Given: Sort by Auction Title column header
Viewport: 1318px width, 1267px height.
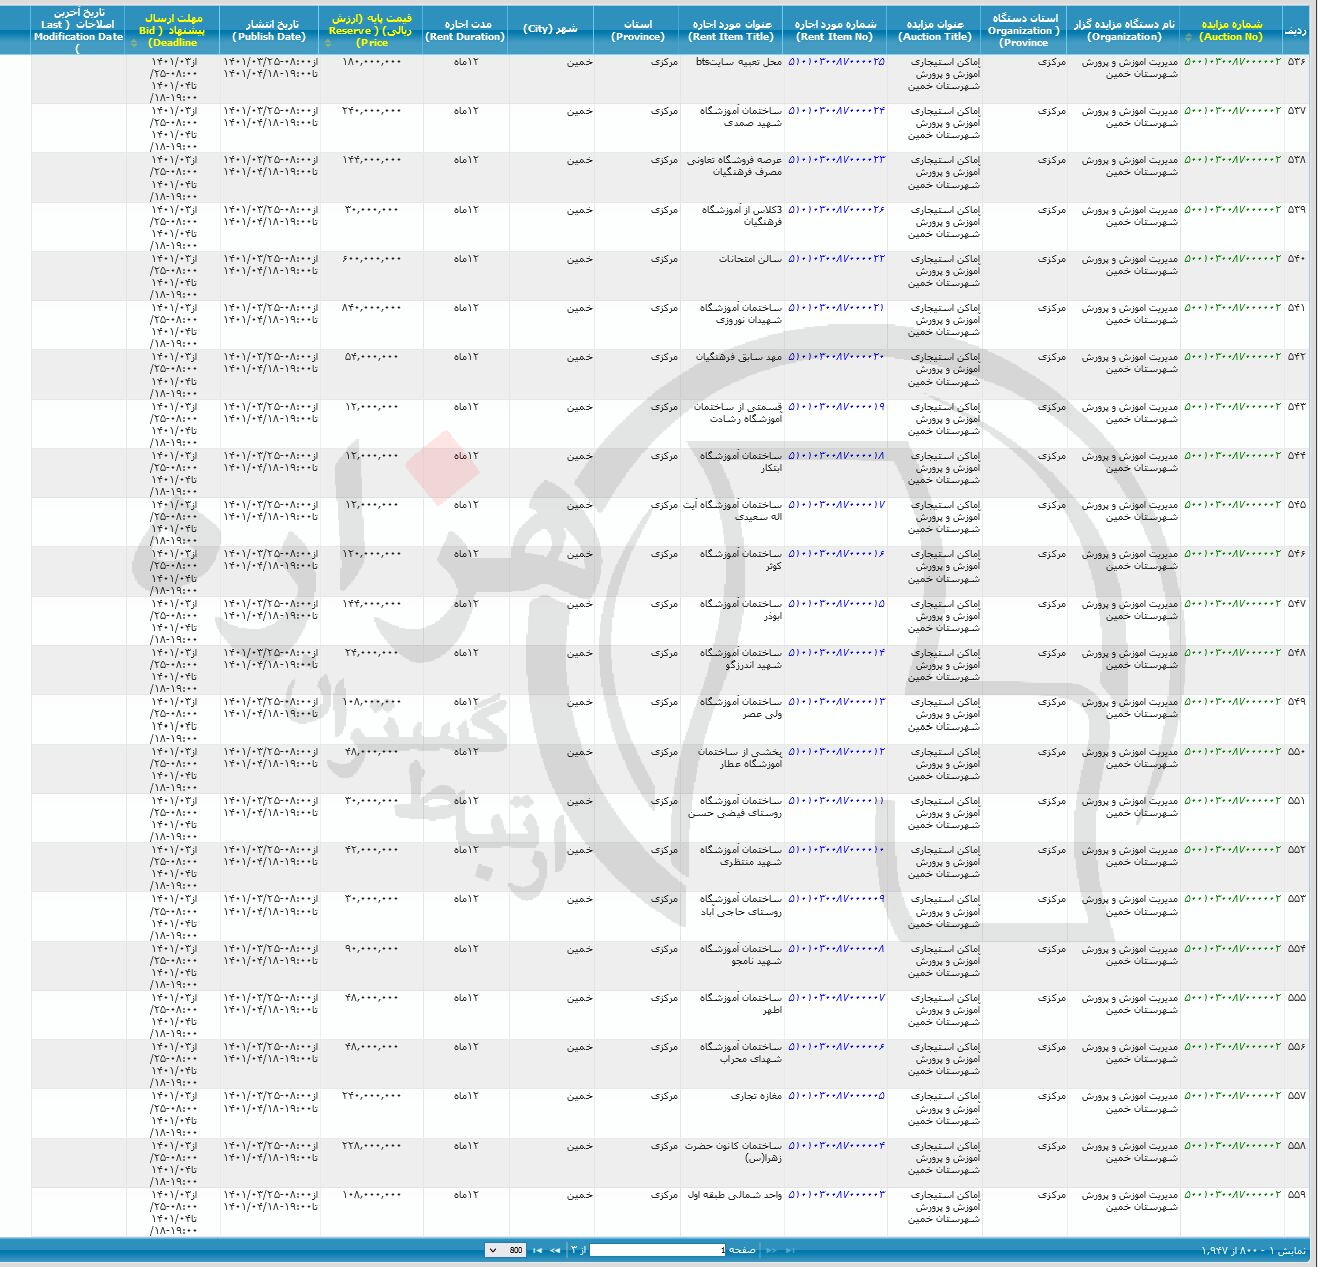Looking at the screenshot, I should (935, 30).
